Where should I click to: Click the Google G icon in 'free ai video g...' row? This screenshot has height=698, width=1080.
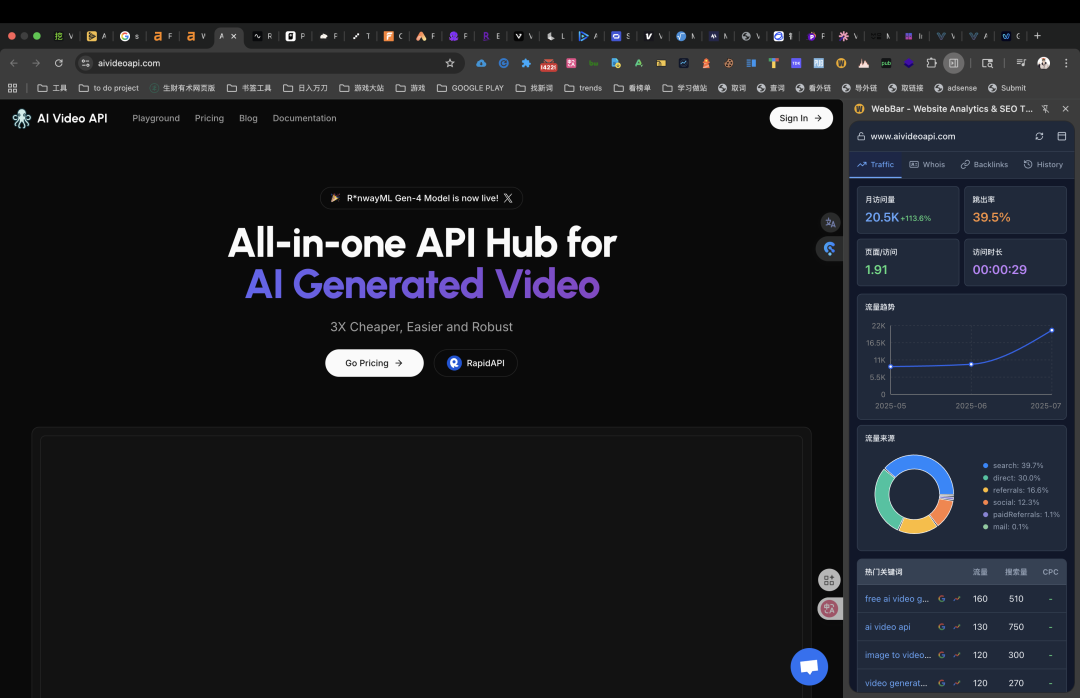[941, 599]
